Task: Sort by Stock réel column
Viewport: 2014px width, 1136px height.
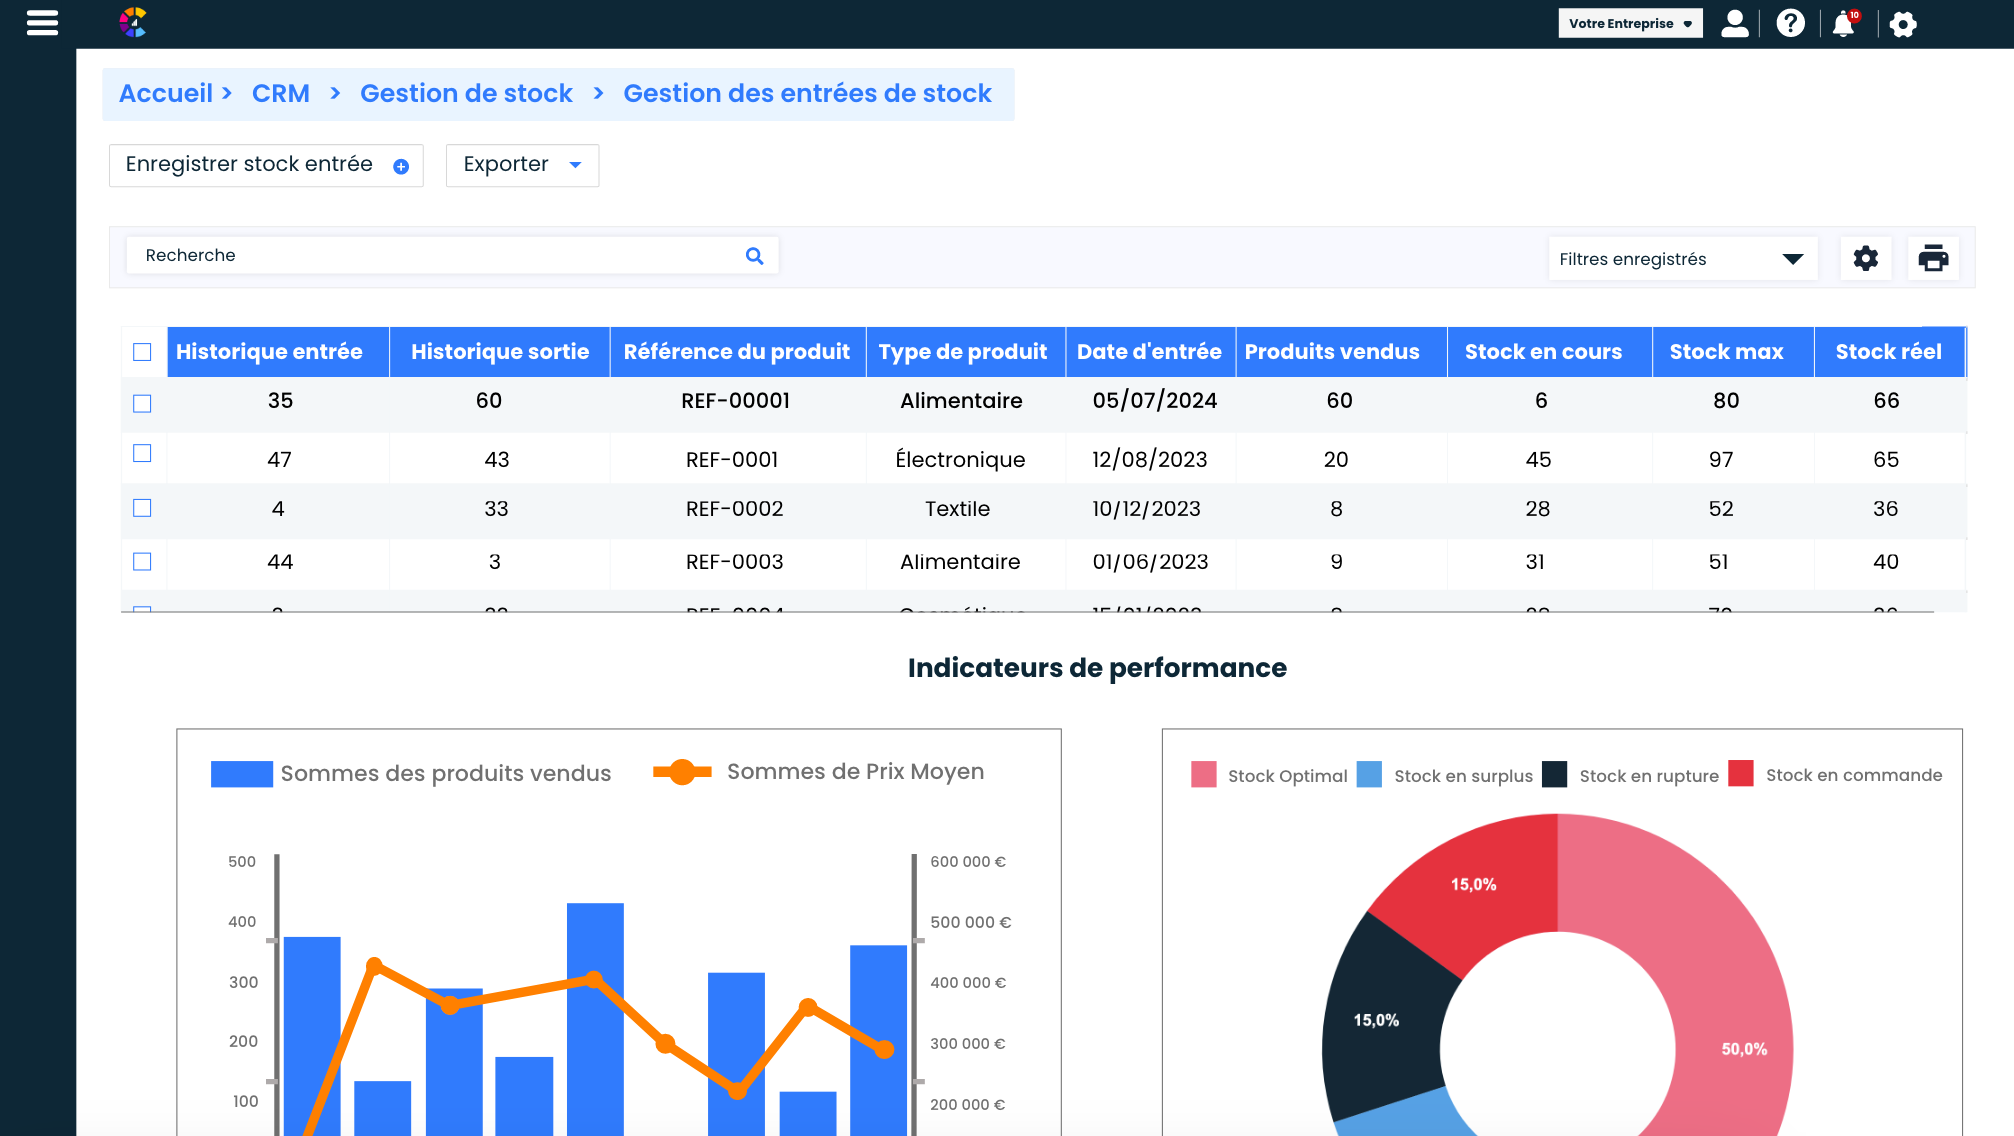Action: (x=1889, y=352)
